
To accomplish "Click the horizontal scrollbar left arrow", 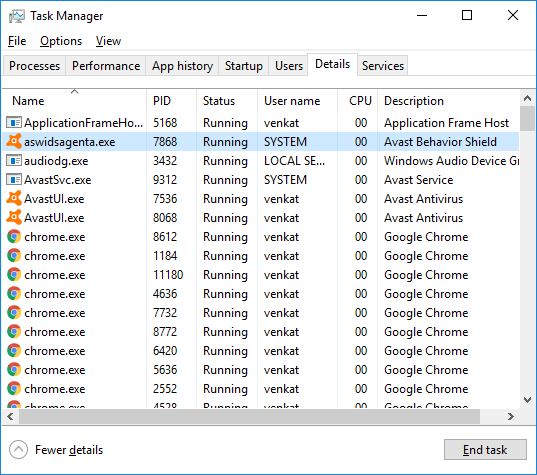I will click(x=10, y=416).
